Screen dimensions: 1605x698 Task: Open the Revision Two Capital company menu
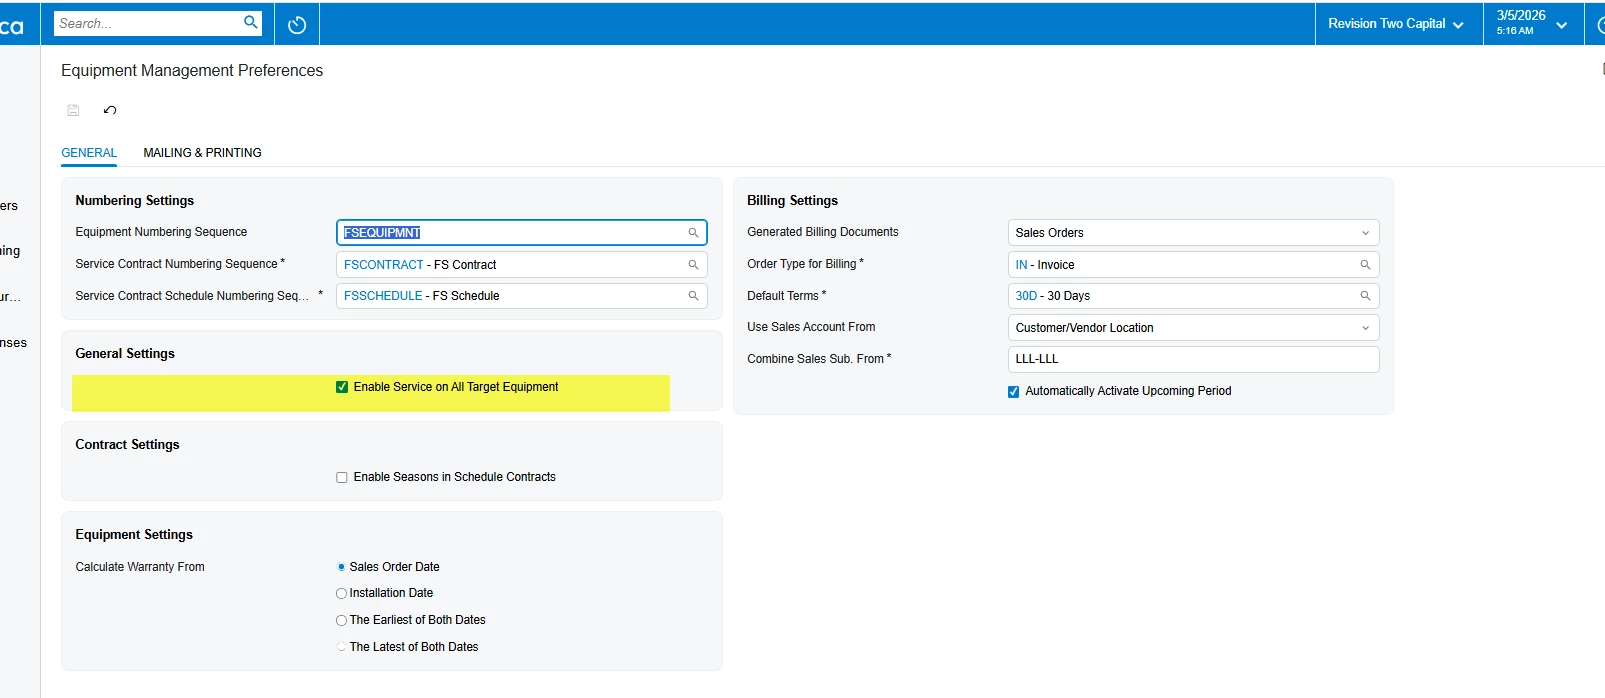click(x=1396, y=24)
